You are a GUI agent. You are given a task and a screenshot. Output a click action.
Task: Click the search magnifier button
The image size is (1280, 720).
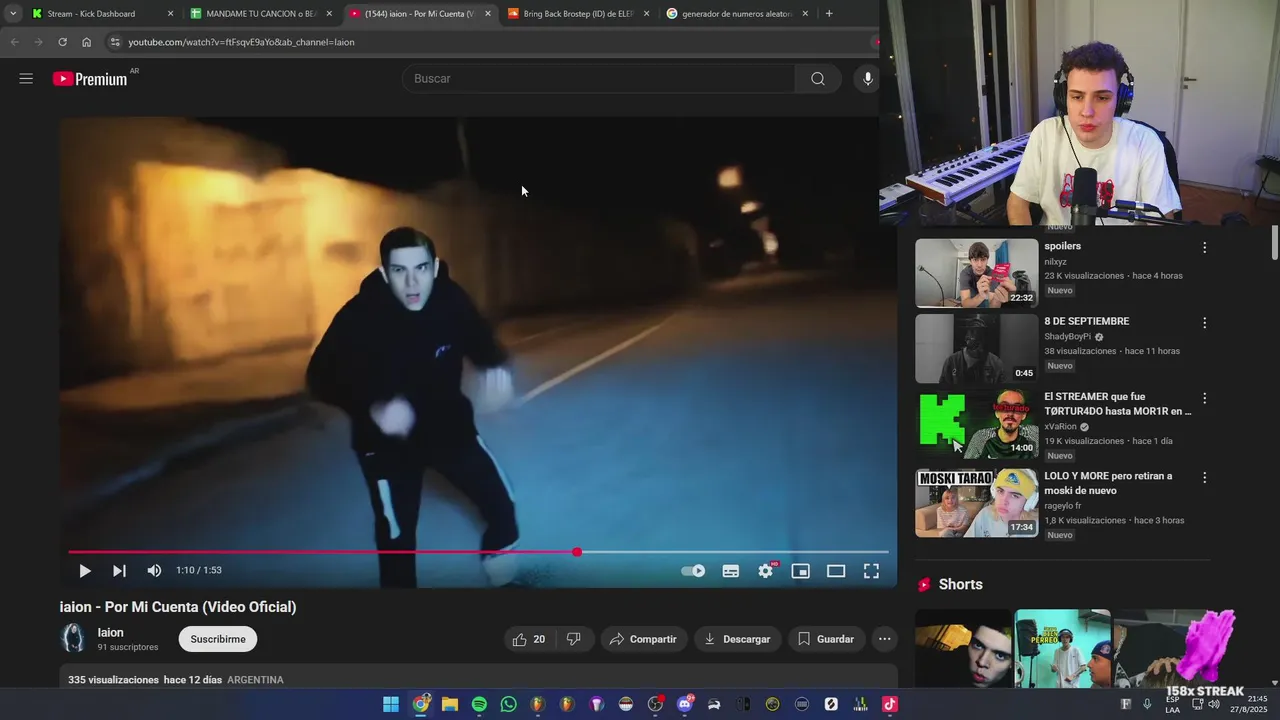(x=818, y=78)
